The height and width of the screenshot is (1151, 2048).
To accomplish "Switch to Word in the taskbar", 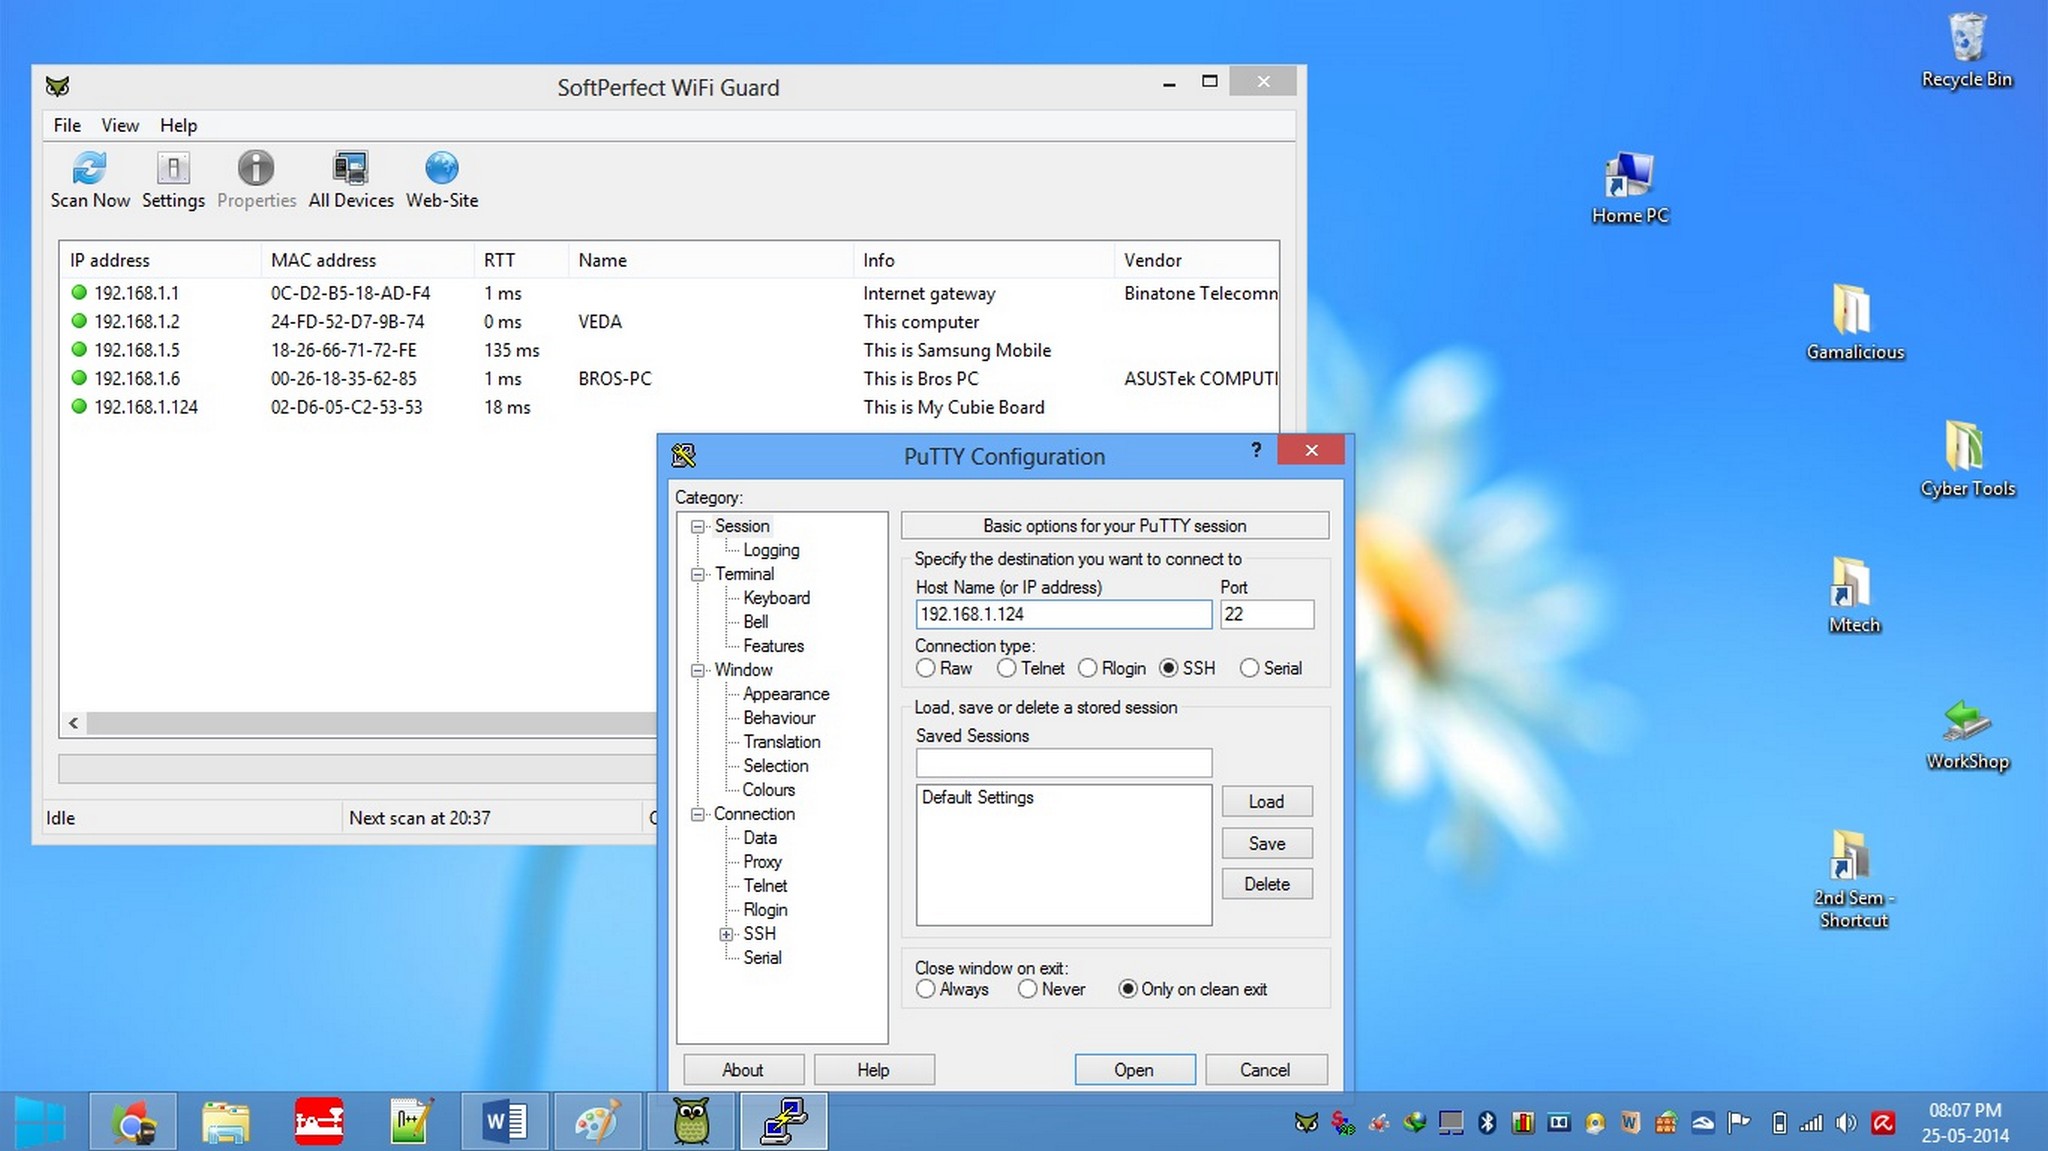I will tap(505, 1122).
